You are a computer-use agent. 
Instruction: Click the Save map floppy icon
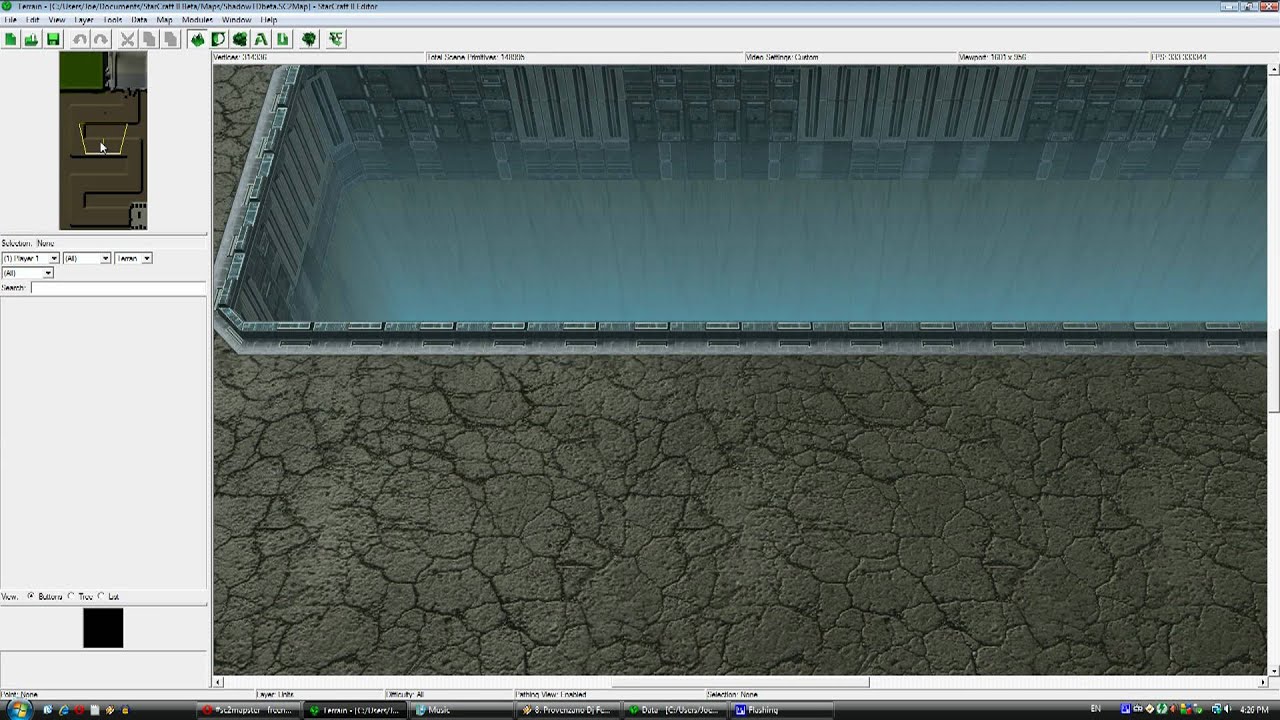pyautogui.click(x=53, y=39)
